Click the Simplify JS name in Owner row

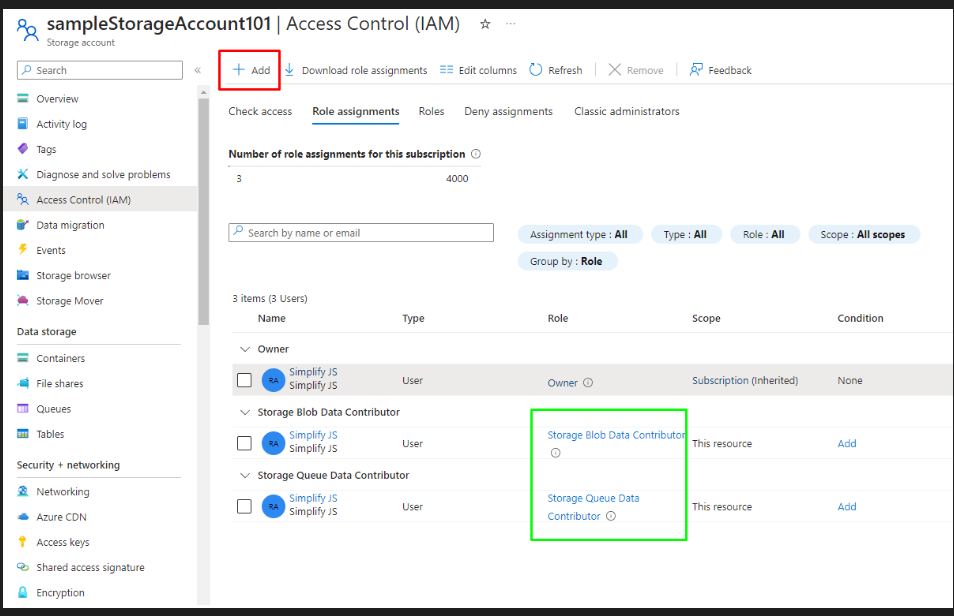[x=313, y=372]
